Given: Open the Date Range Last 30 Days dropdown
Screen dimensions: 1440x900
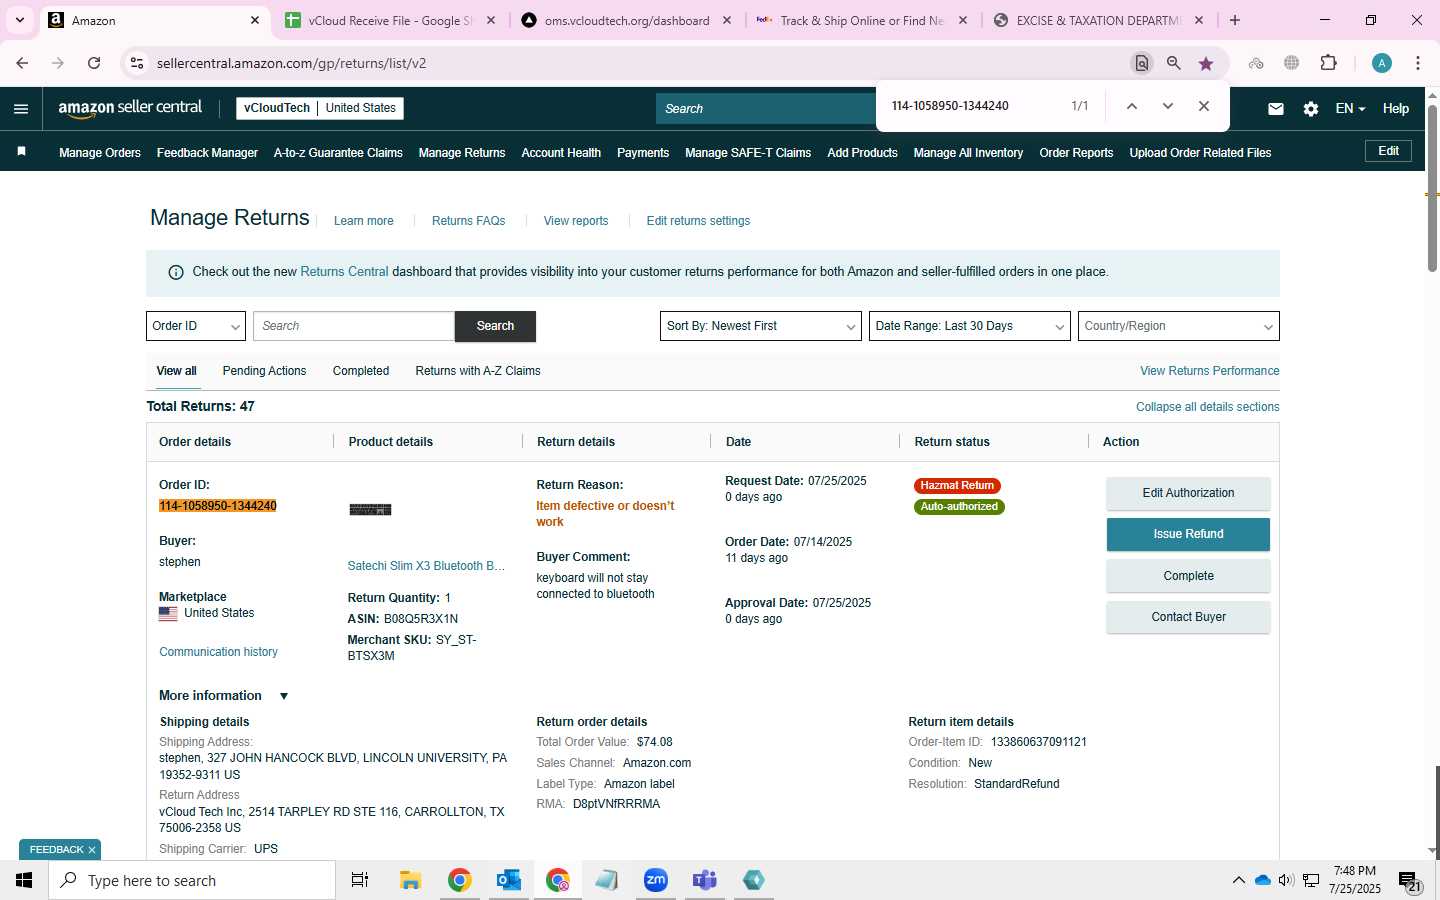Looking at the screenshot, I should (970, 326).
